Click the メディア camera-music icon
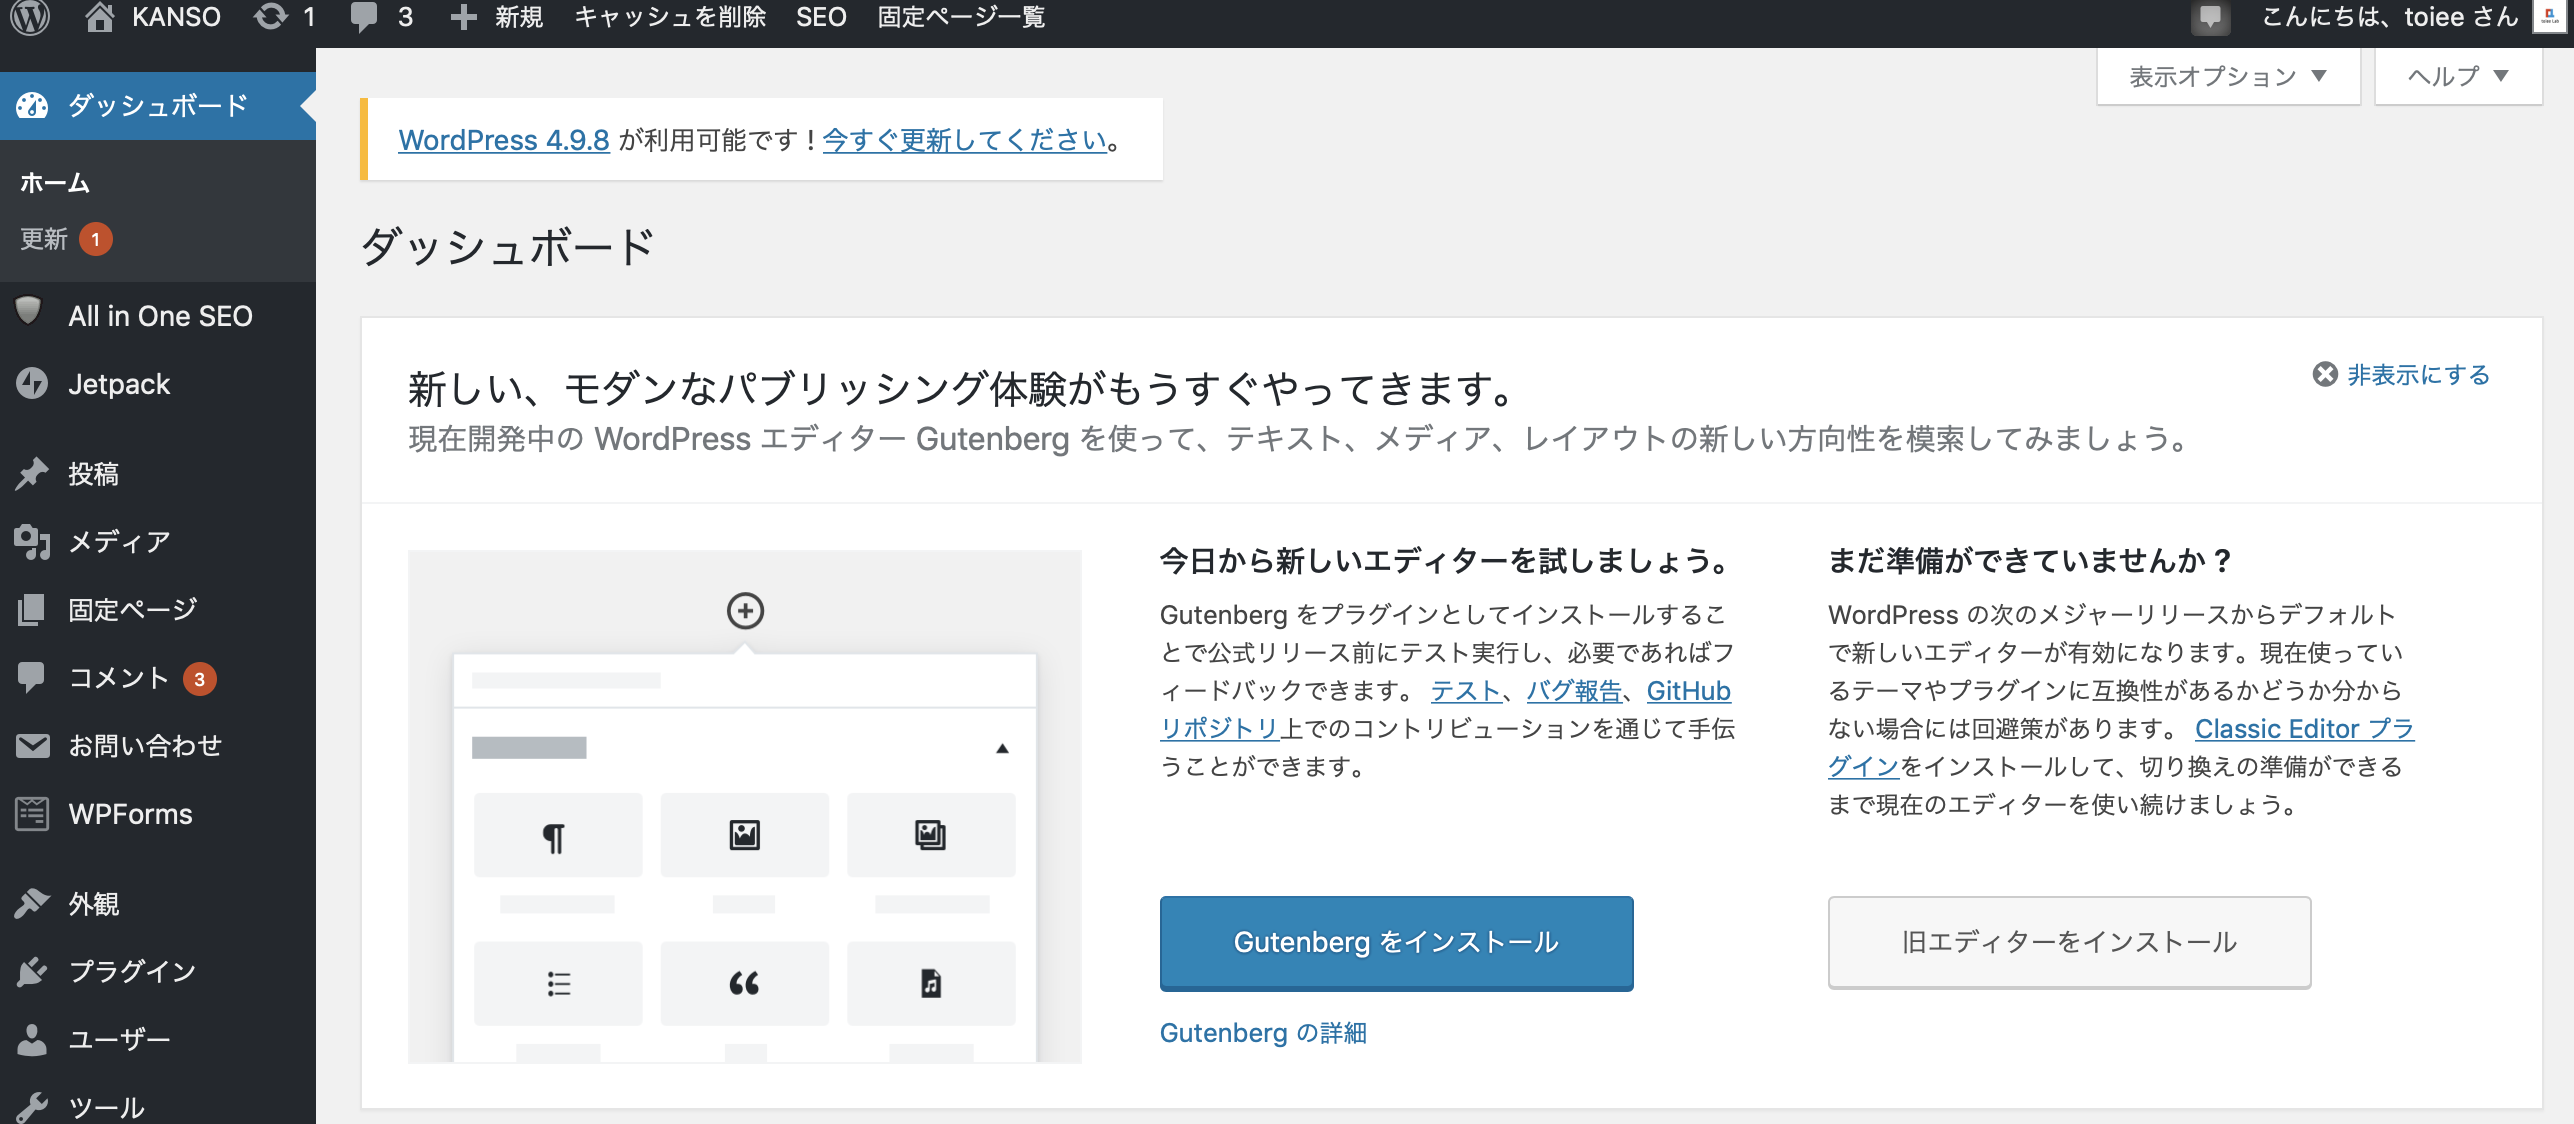The width and height of the screenshot is (2574, 1124). pyautogui.click(x=32, y=541)
